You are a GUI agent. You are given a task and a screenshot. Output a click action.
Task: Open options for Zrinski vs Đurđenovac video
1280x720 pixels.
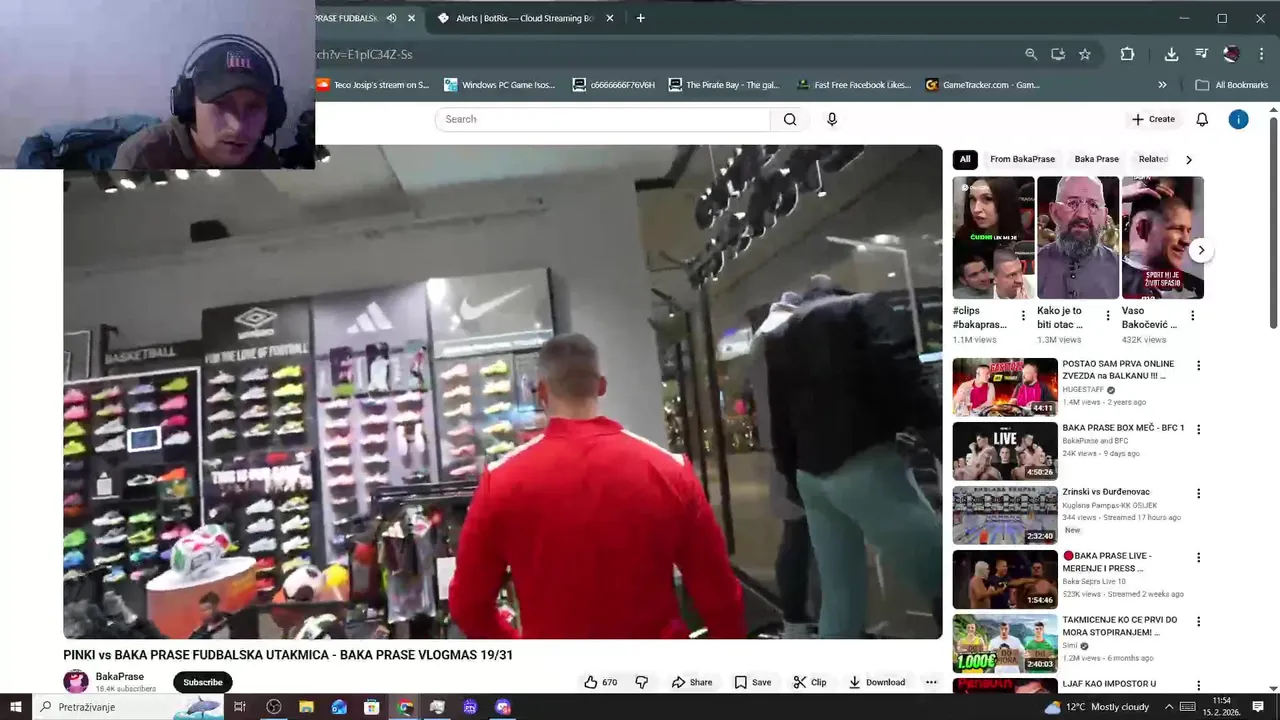(x=1198, y=493)
